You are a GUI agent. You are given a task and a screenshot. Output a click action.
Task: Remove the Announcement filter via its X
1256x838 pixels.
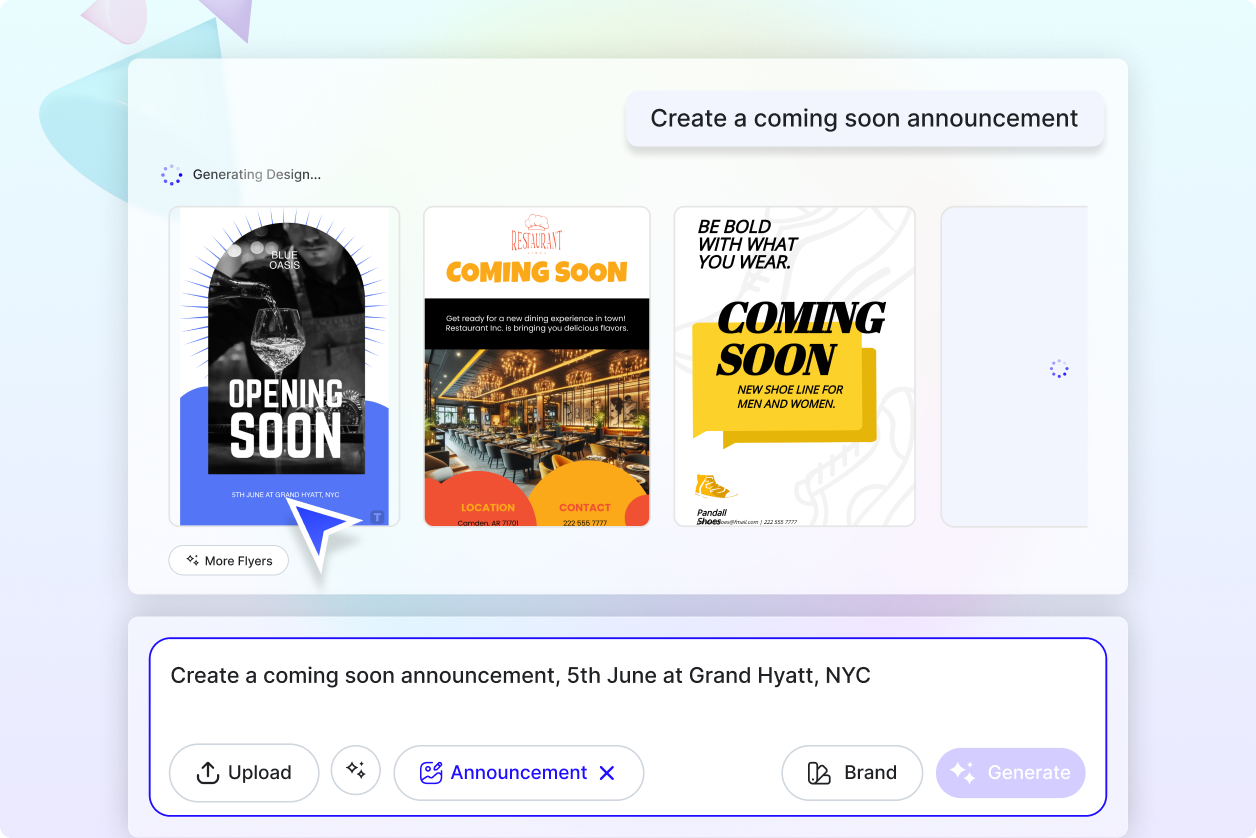click(607, 772)
